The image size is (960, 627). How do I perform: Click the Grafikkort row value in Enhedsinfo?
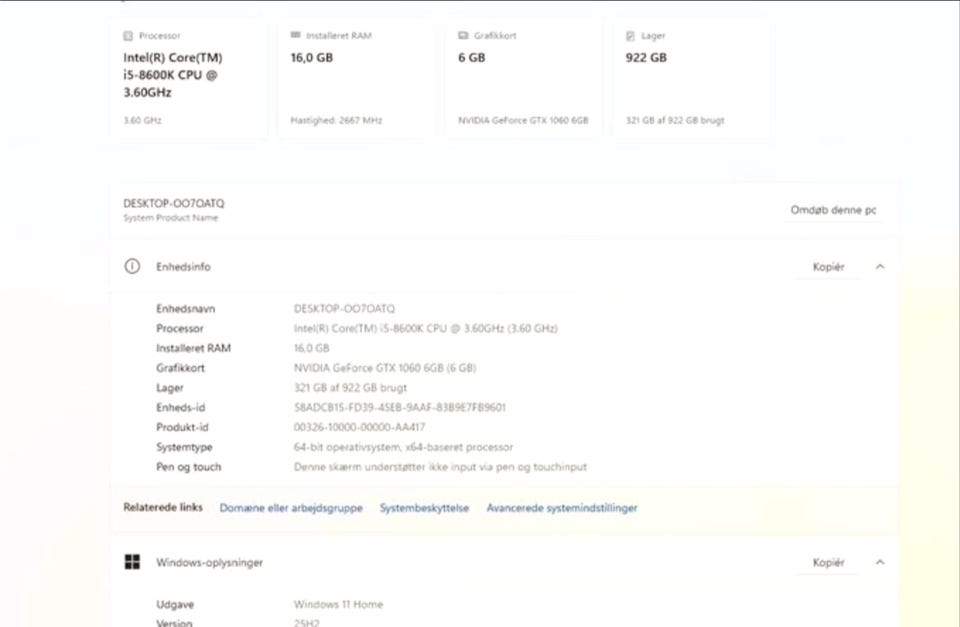[x=384, y=368]
